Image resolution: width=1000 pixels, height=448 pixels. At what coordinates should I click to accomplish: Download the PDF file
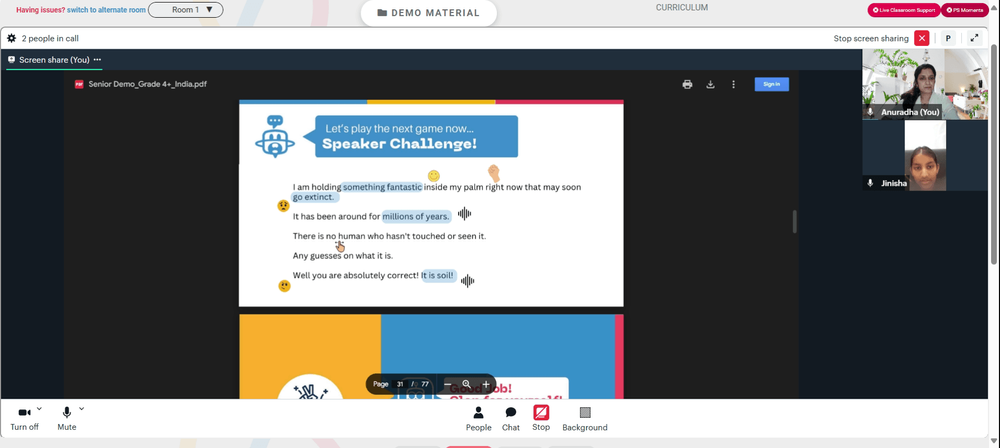coord(710,84)
